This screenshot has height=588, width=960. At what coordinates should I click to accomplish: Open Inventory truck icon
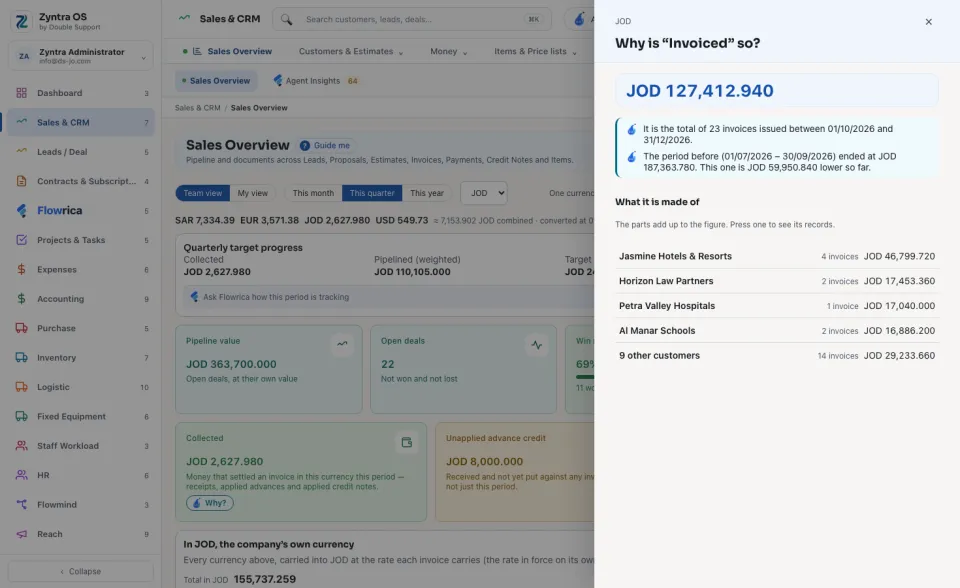[21, 358]
